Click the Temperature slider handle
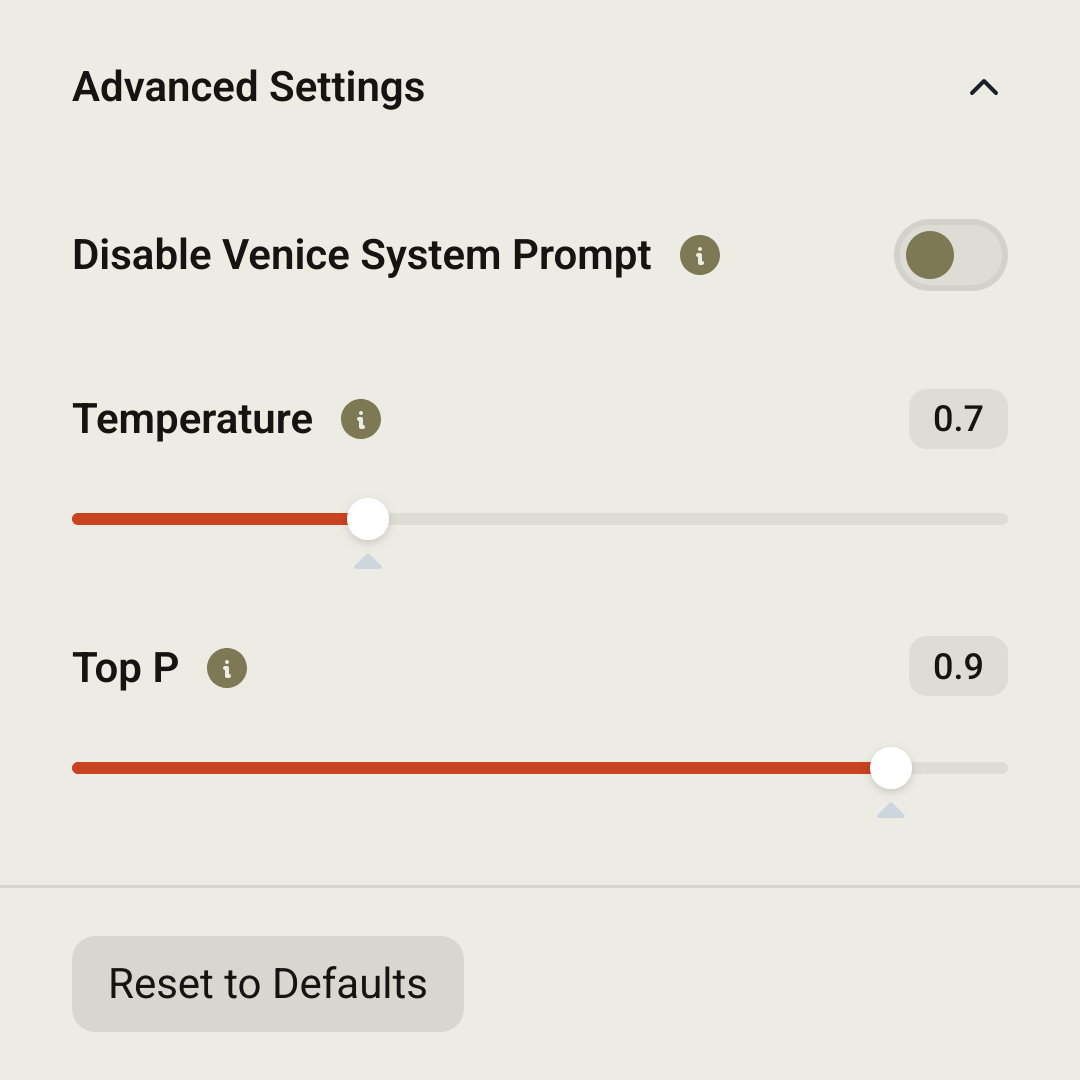Image resolution: width=1080 pixels, height=1080 pixels. (368, 519)
